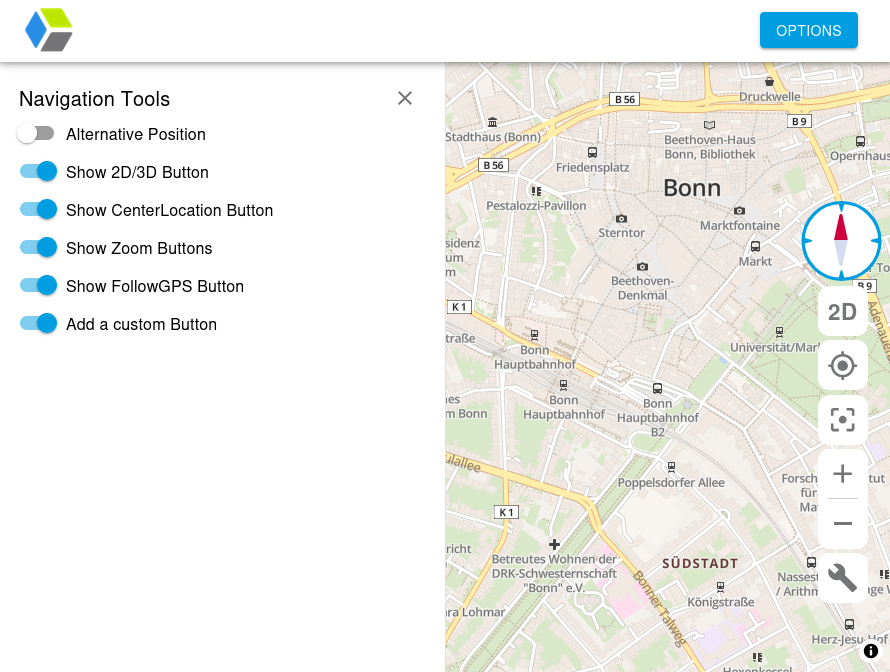Click the custom wrench button
This screenshot has width=890, height=672.
pos(842,578)
